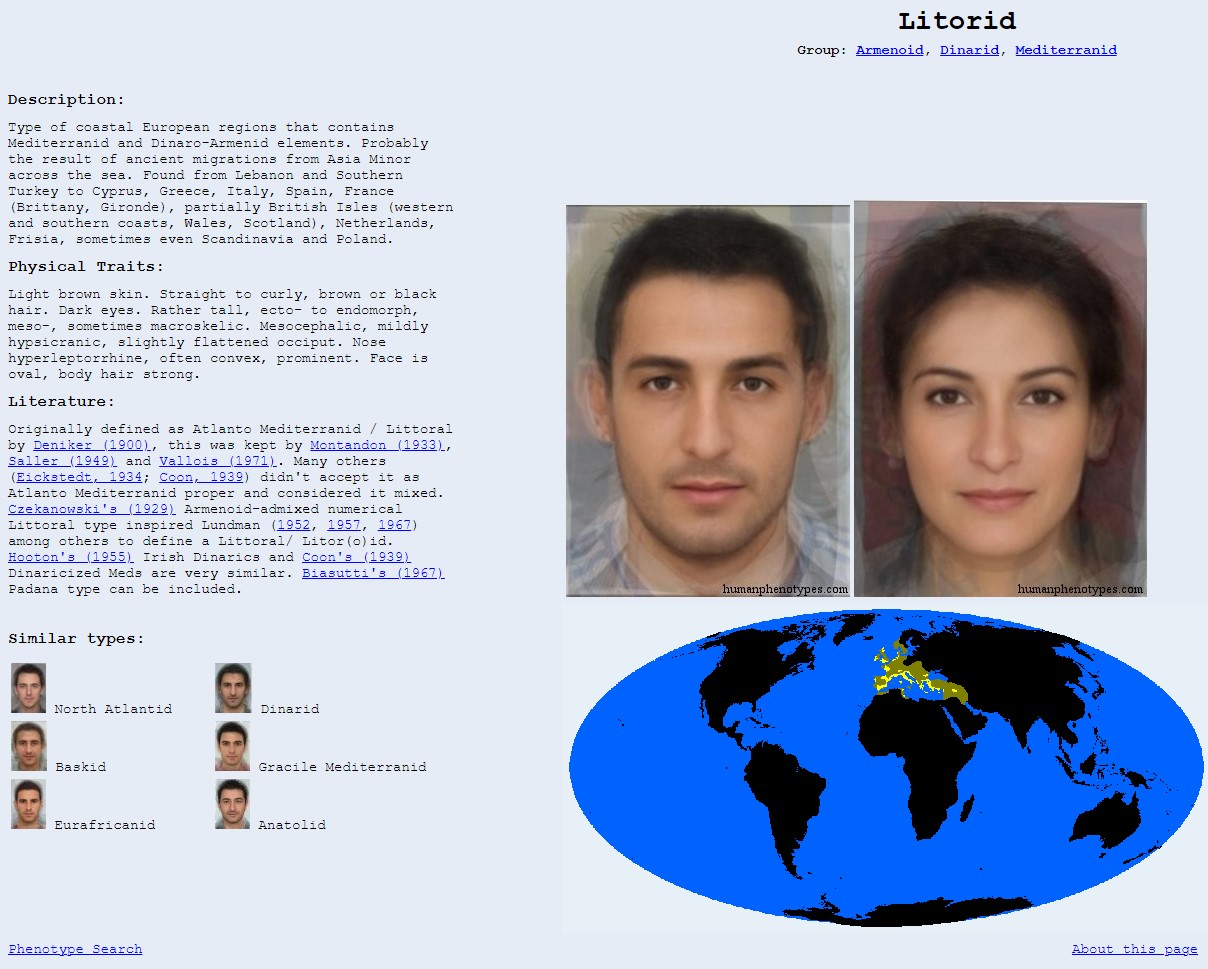Open the Vallois (1971) citation

(x=217, y=461)
